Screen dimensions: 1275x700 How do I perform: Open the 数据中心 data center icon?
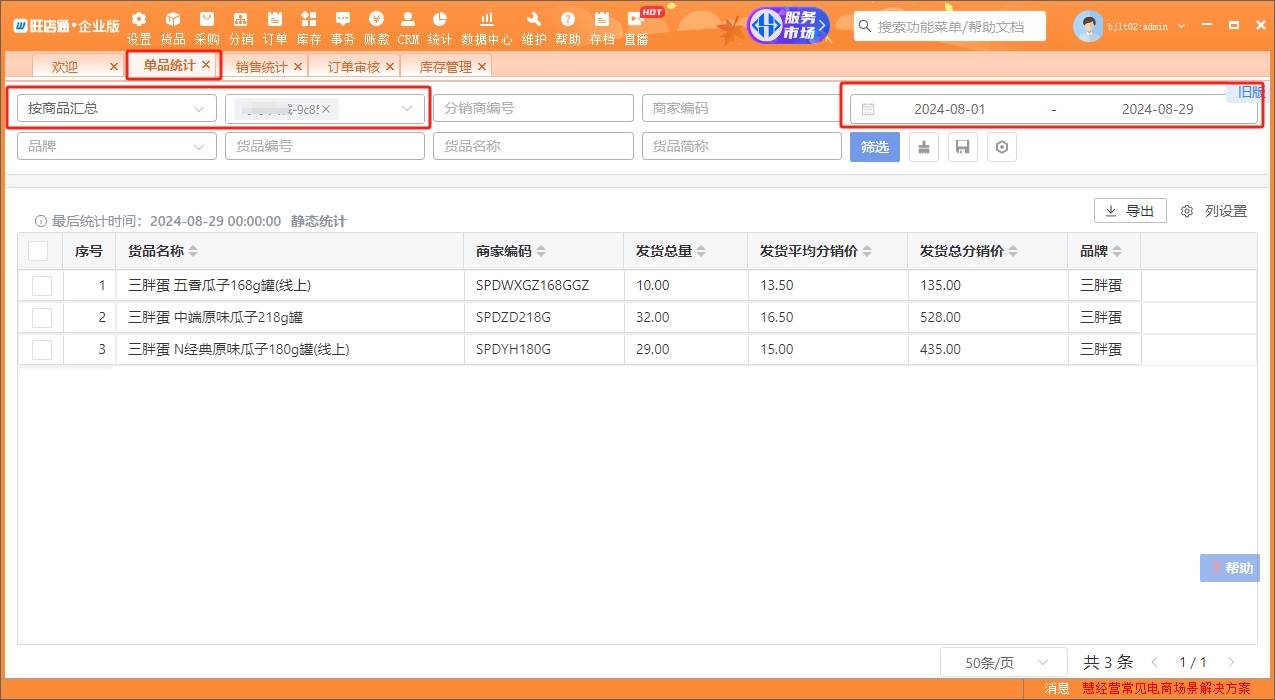click(487, 28)
